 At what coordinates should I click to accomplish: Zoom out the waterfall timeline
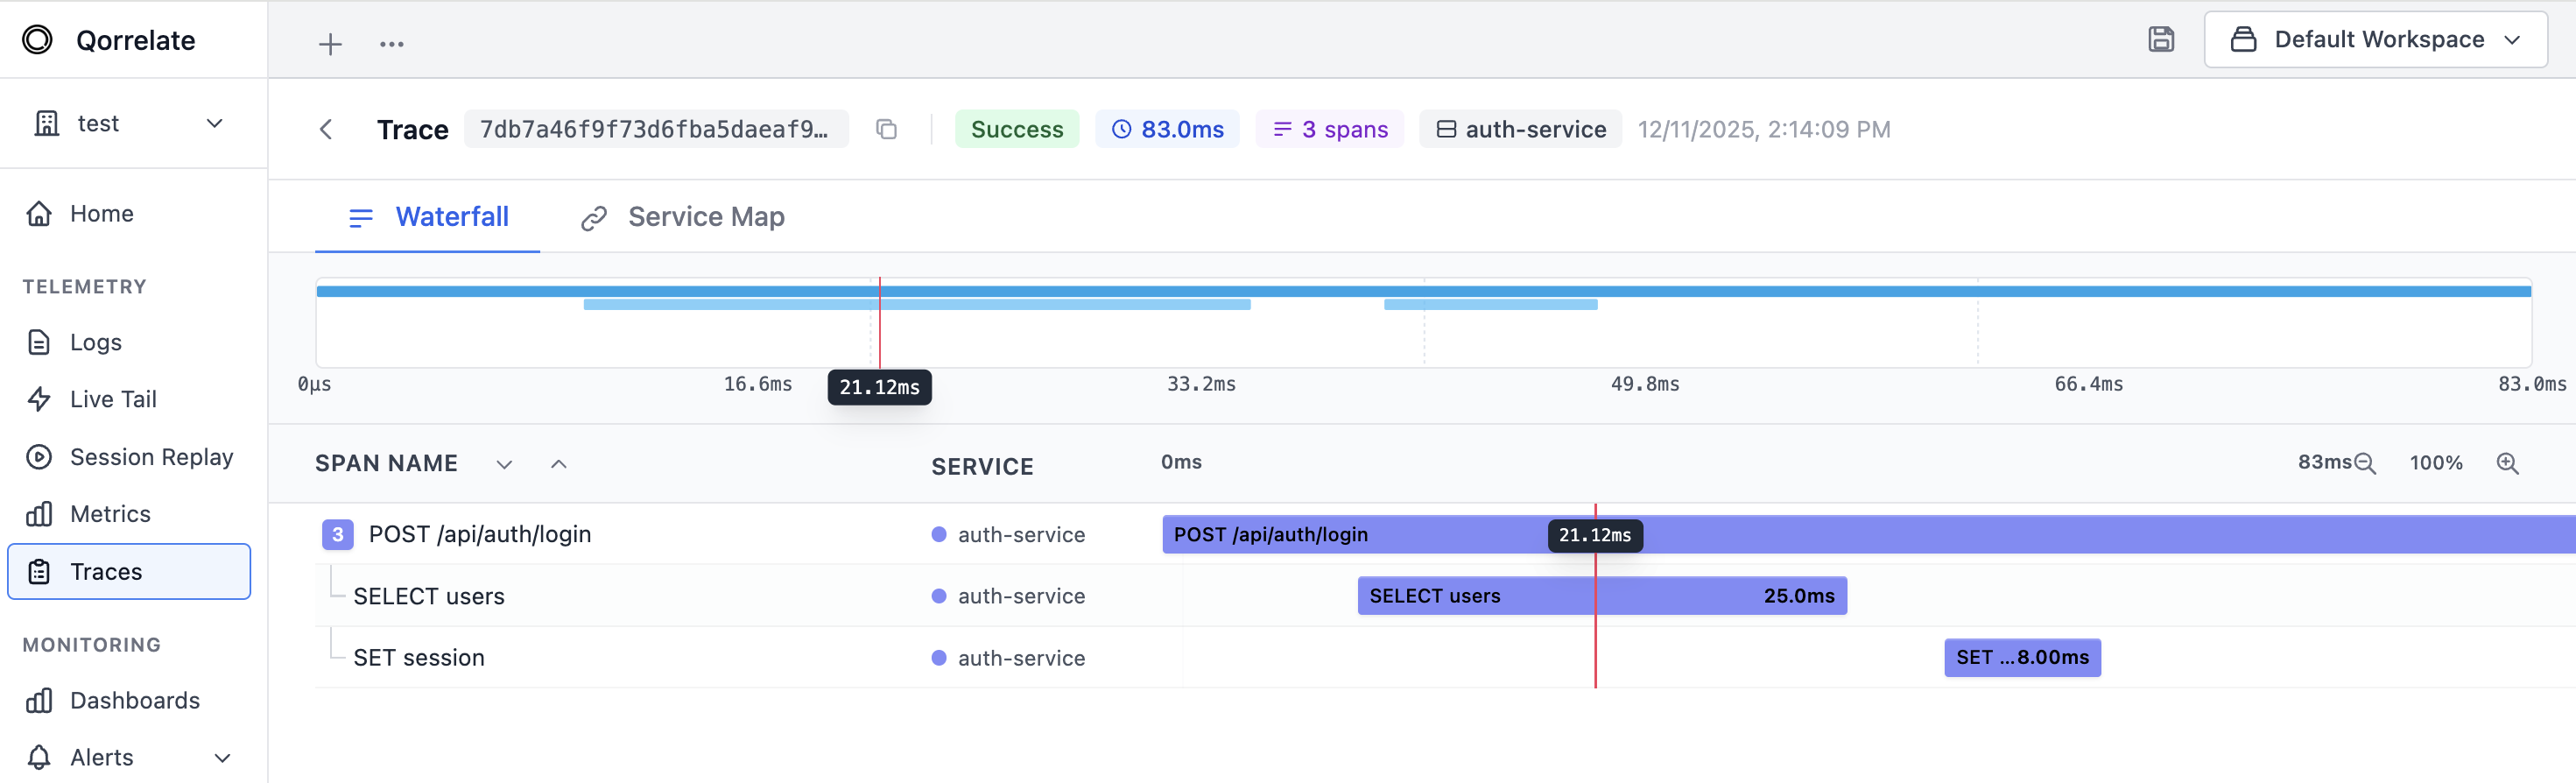point(2365,463)
